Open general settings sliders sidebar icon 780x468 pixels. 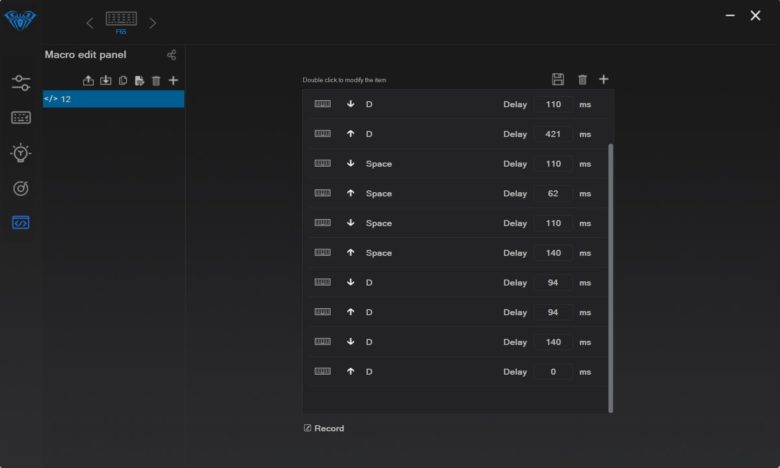click(20, 83)
